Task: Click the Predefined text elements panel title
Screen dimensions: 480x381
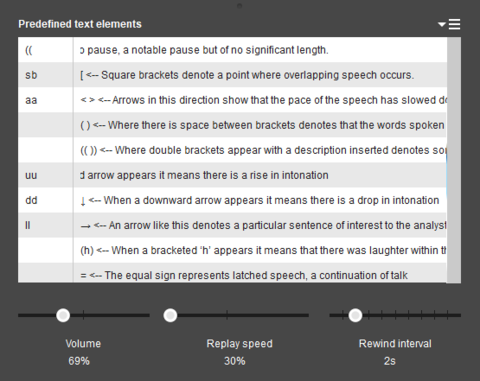Action: coord(80,24)
